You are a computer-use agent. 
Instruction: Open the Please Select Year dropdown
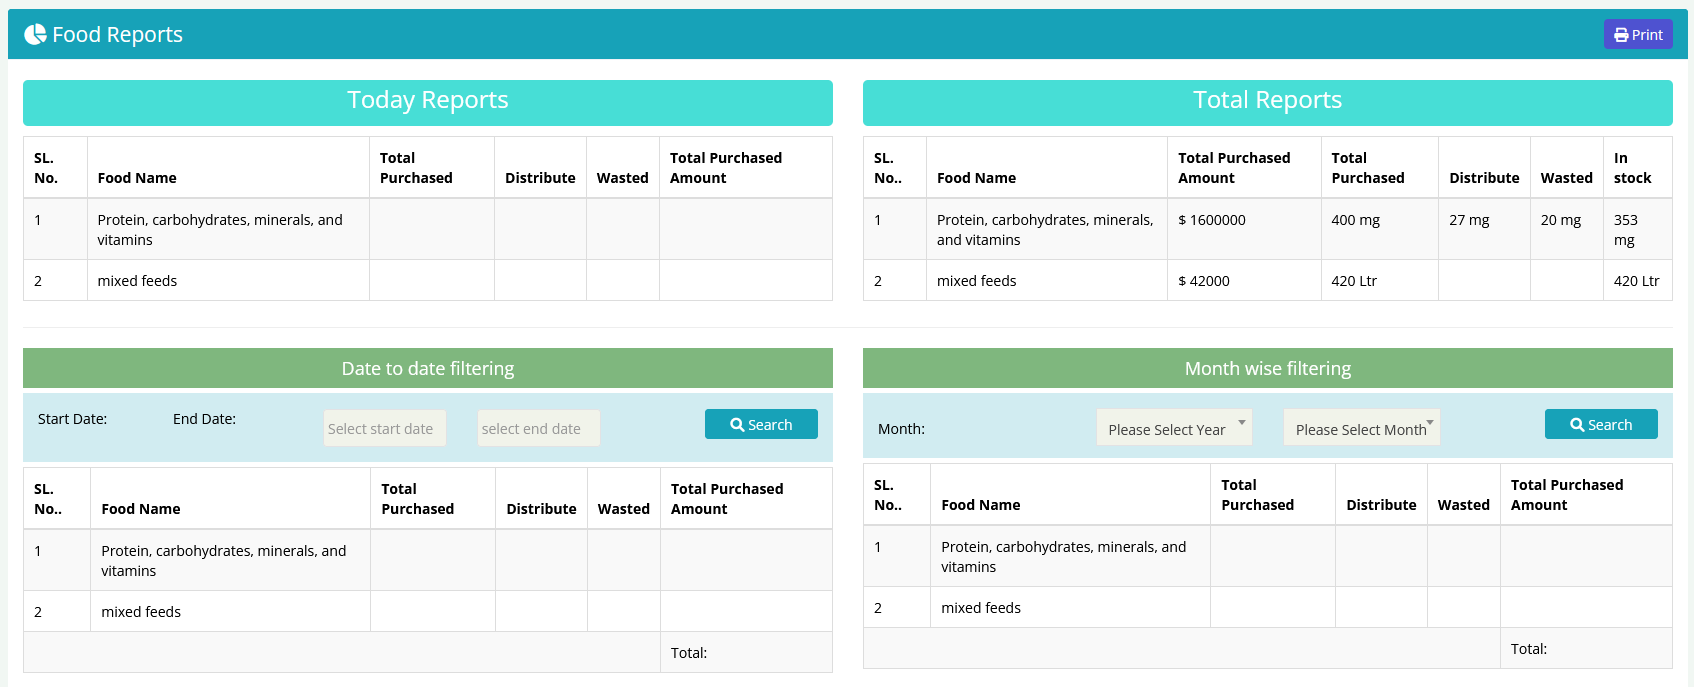[x=1174, y=429]
